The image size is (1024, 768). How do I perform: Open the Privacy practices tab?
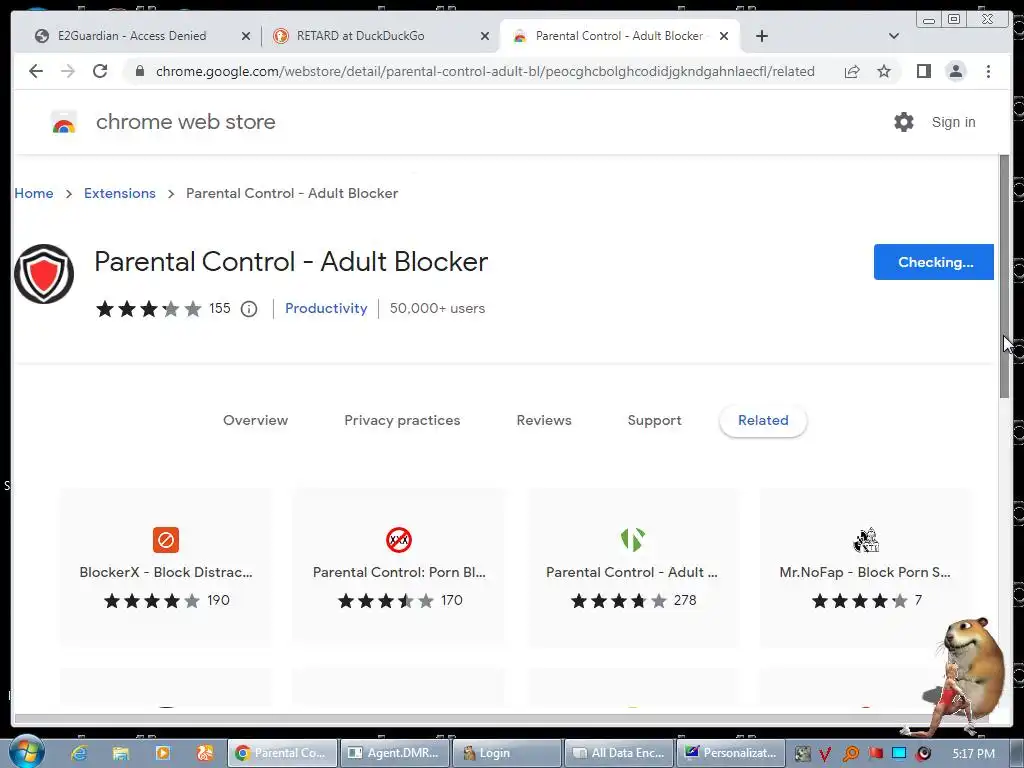402,421
